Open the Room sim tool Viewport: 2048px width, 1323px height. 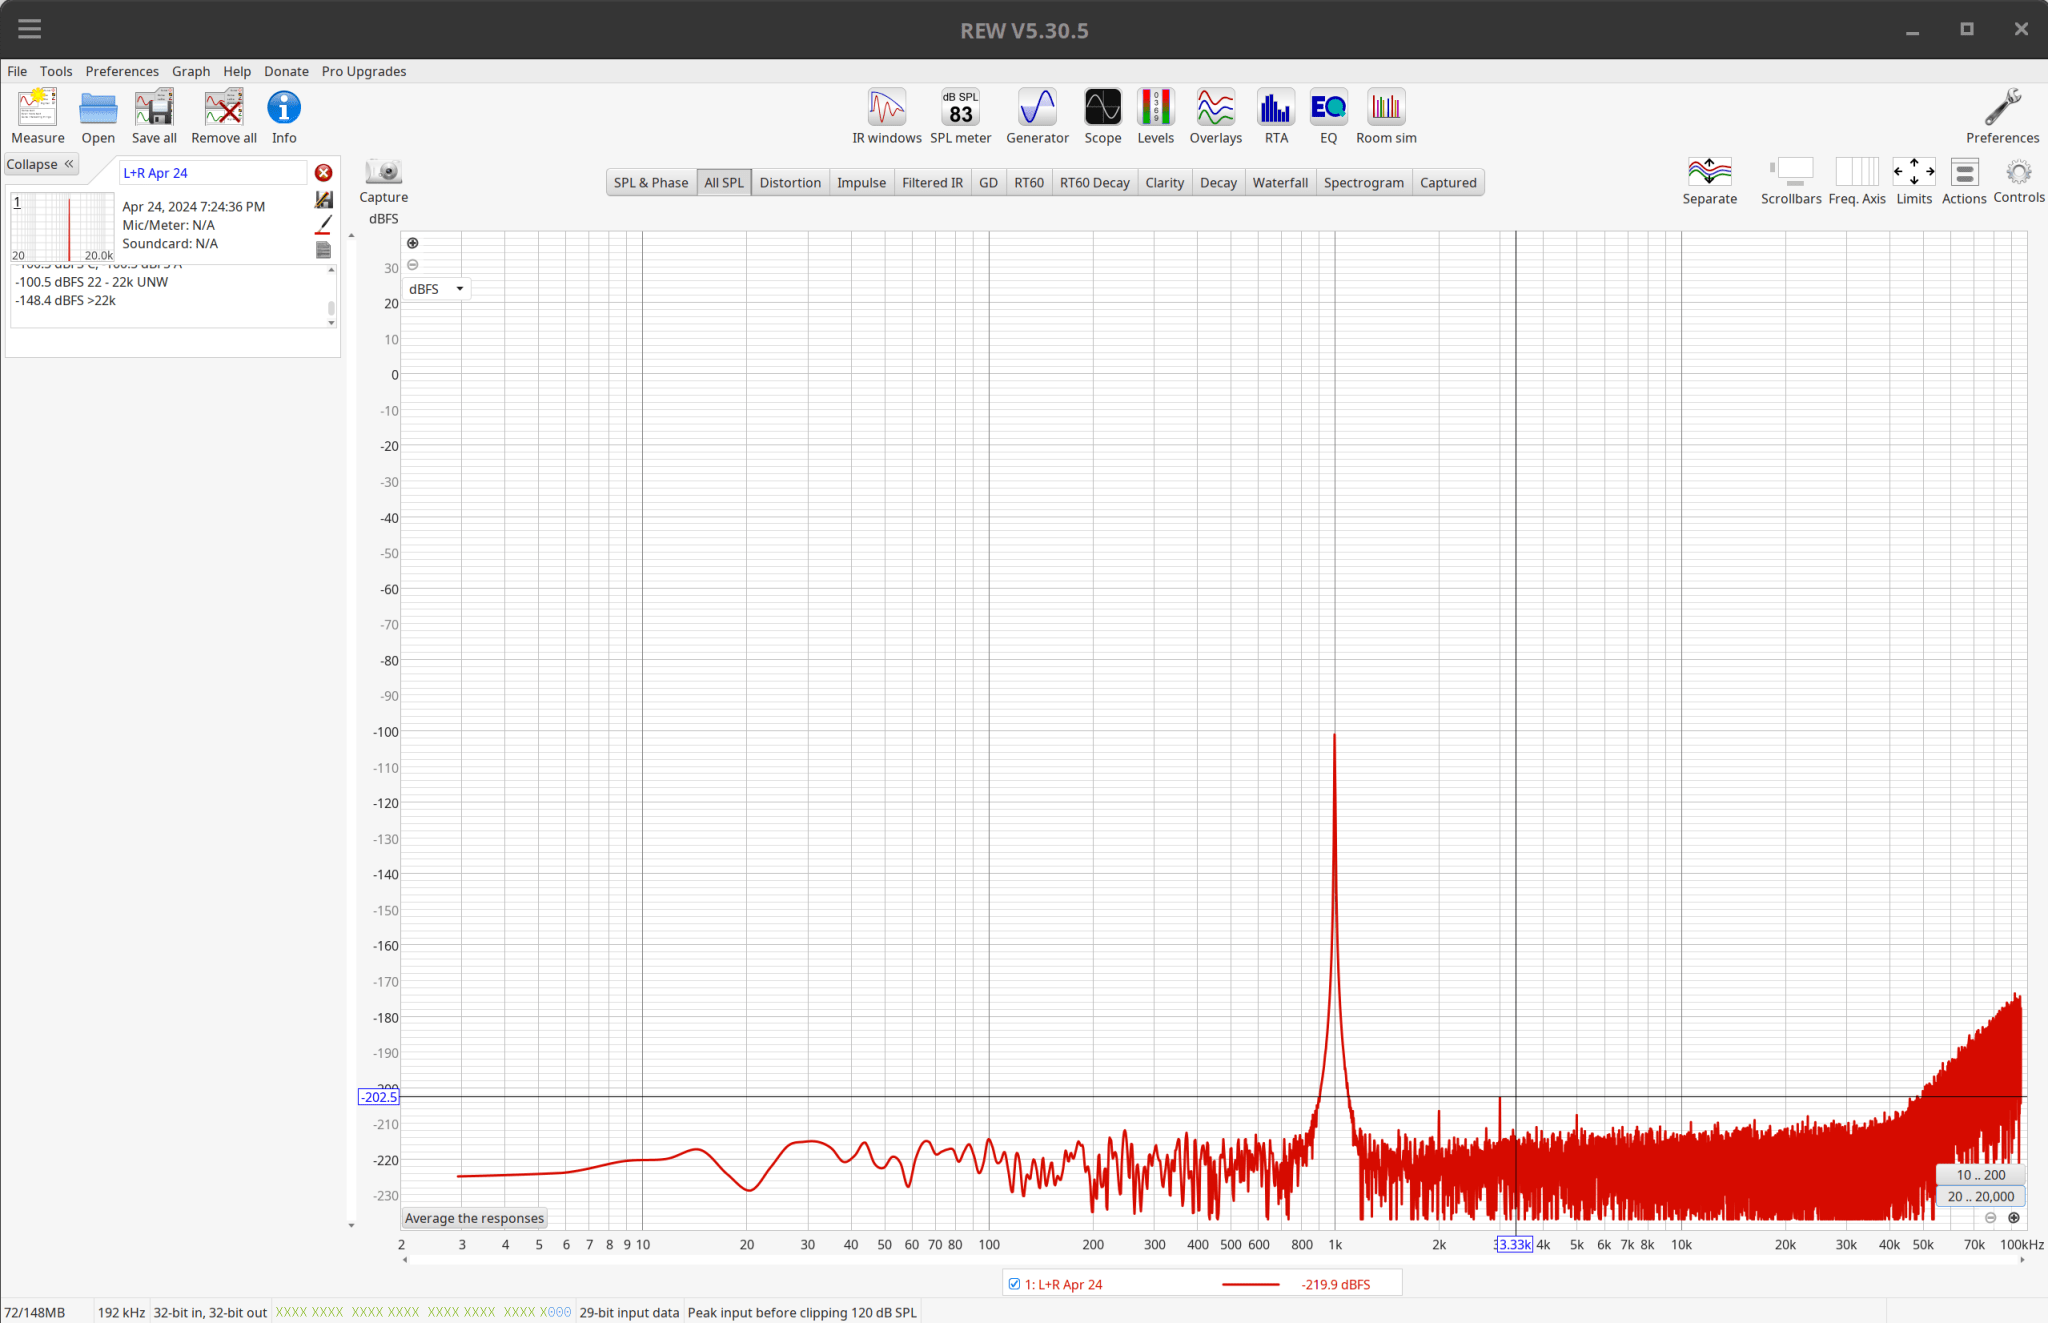pyautogui.click(x=1386, y=117)
